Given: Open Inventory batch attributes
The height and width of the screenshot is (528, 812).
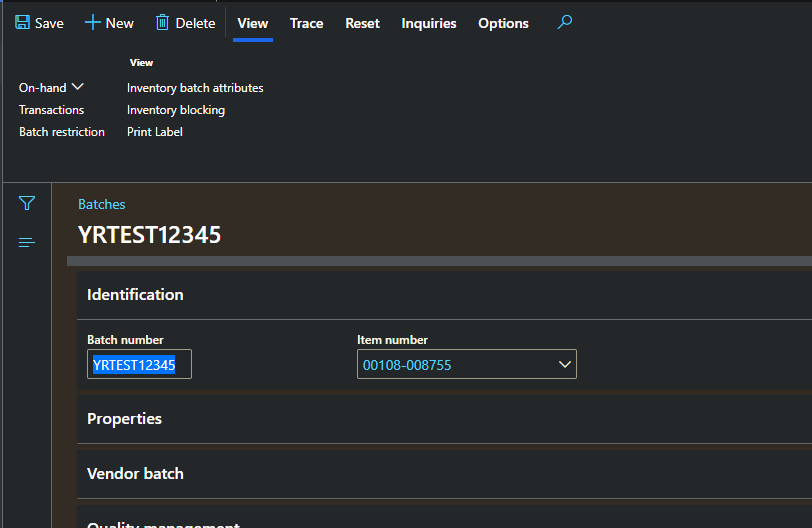Looking at the screenshot, I should tap(195, 88).
